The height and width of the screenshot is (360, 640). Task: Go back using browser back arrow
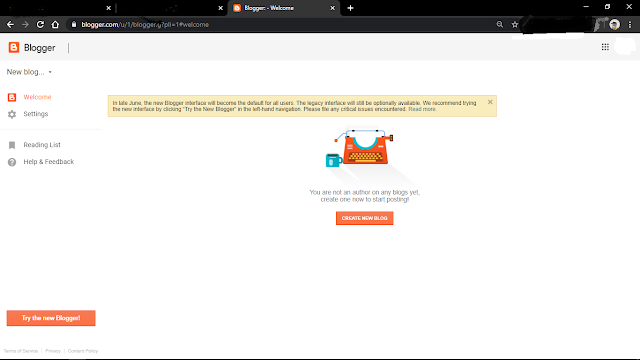point(10,24)
